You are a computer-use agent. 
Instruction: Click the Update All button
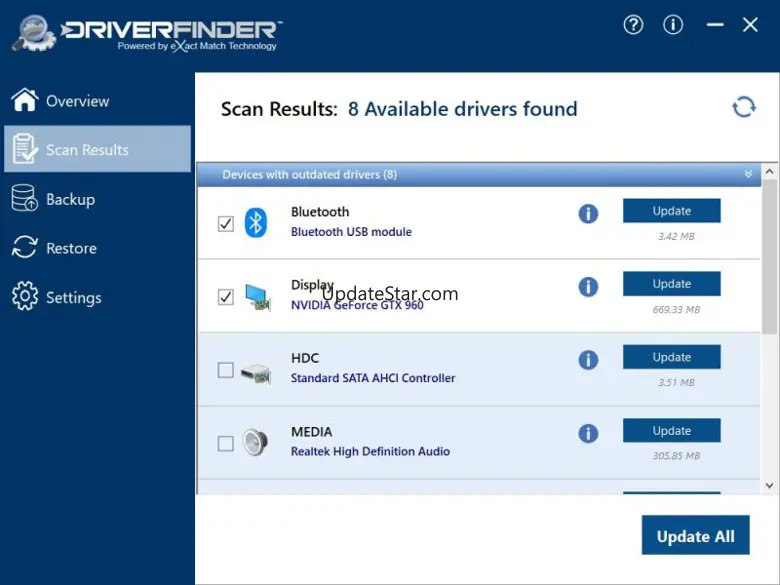695,535
